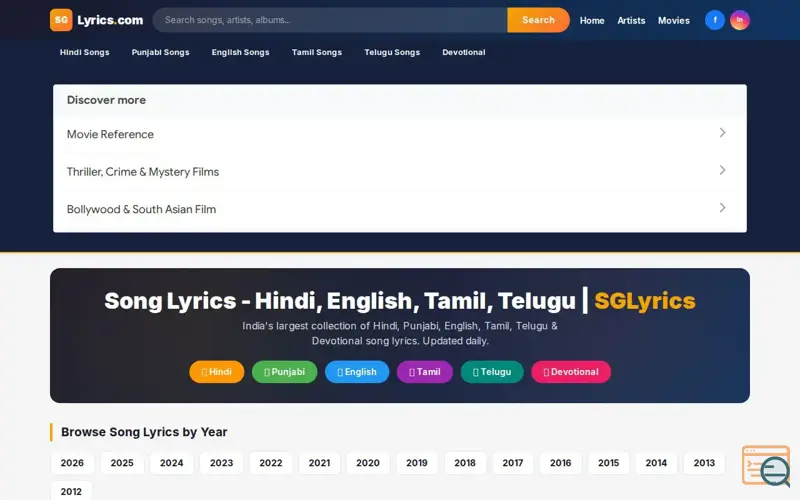The image size is (800, 500).
Task: Click the pink Devotional pill button
Action: (x=571, y=372)
